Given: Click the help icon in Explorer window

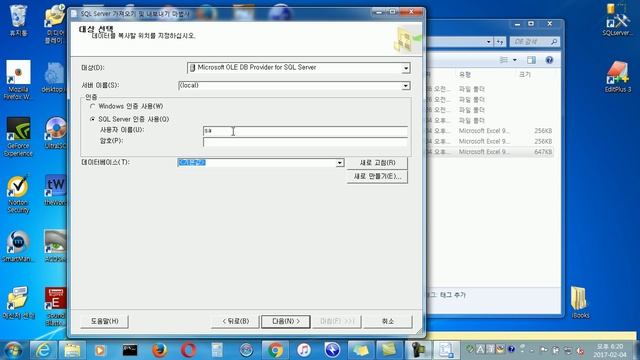Looking at the screenshot, I should pyautogui.click(x=549, y=60).
